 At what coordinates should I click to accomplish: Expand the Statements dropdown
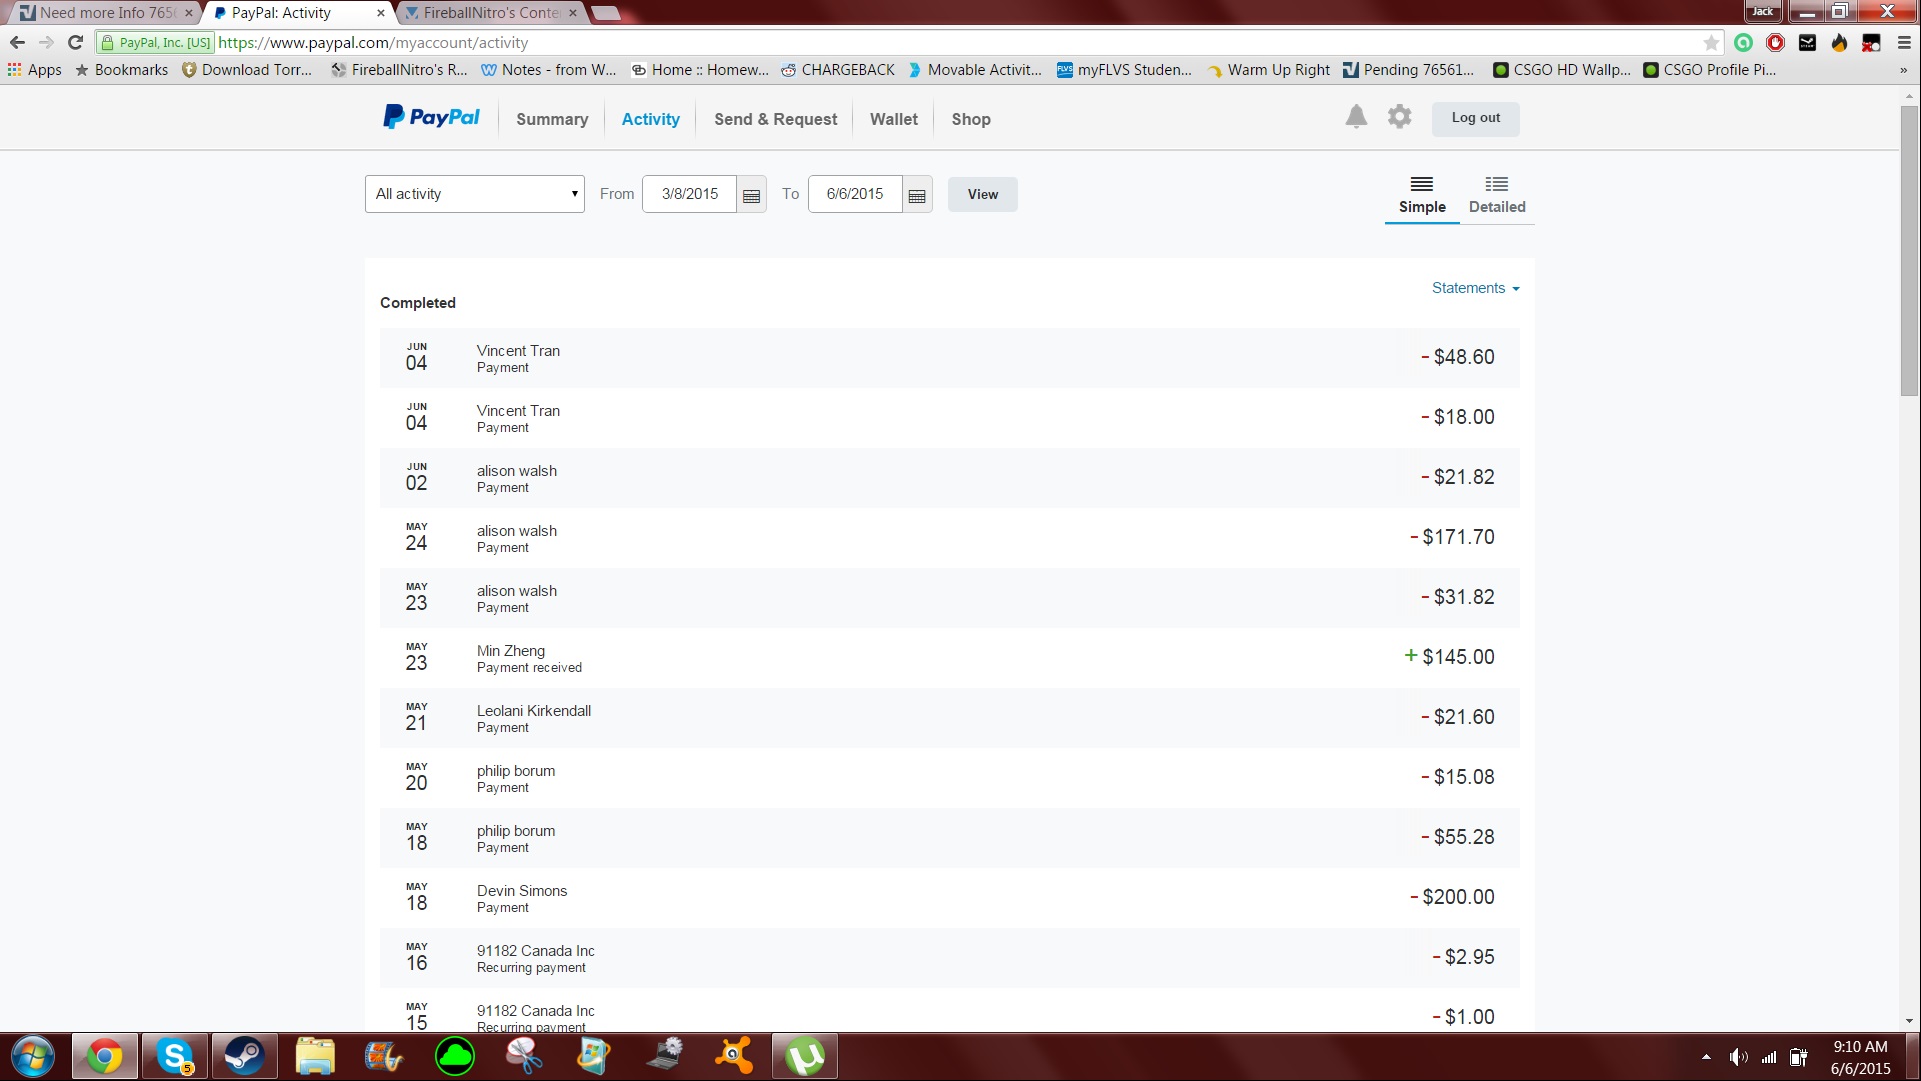pos(1475,288)
